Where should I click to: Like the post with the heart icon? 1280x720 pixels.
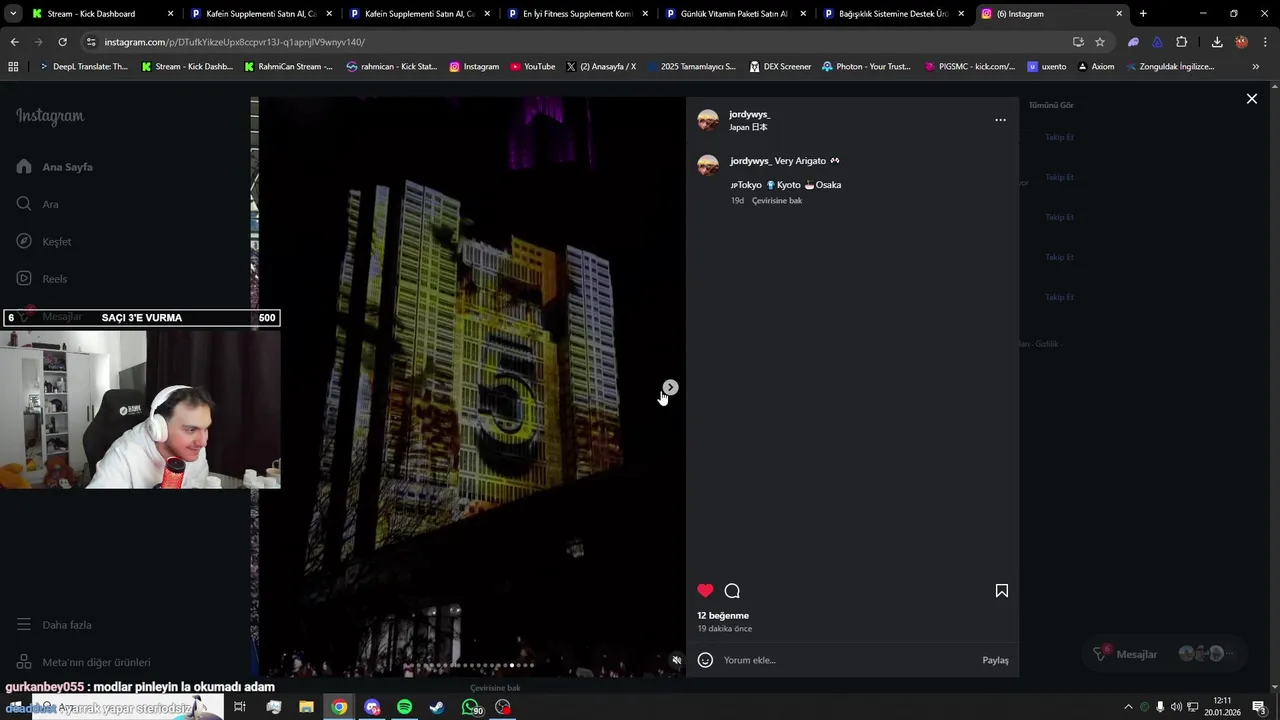(x=705, y=591)
